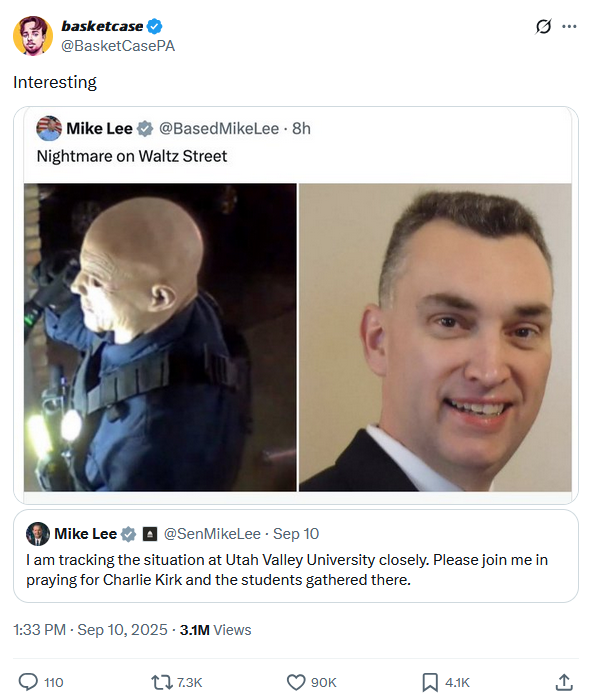Open the smiling man in suit photo
Viewport: 592px width, 699px height.
point(435,337)
